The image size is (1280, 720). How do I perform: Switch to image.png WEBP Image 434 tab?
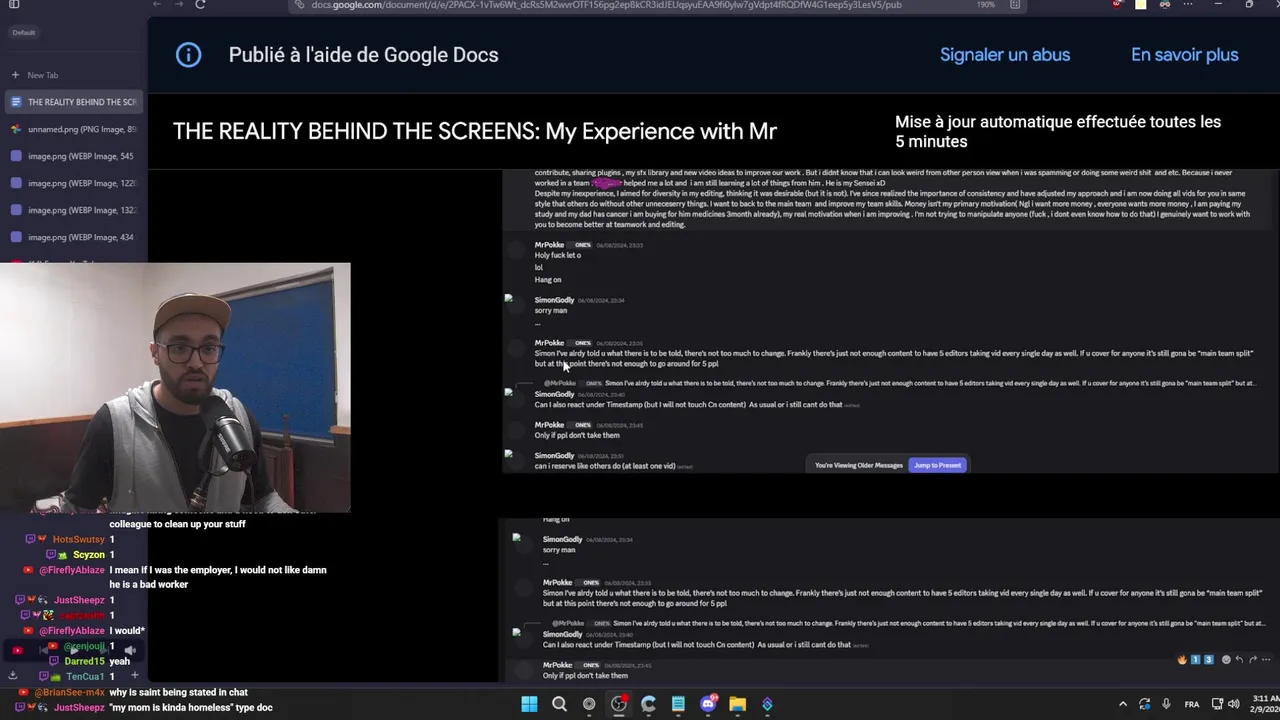coord(72,237)
